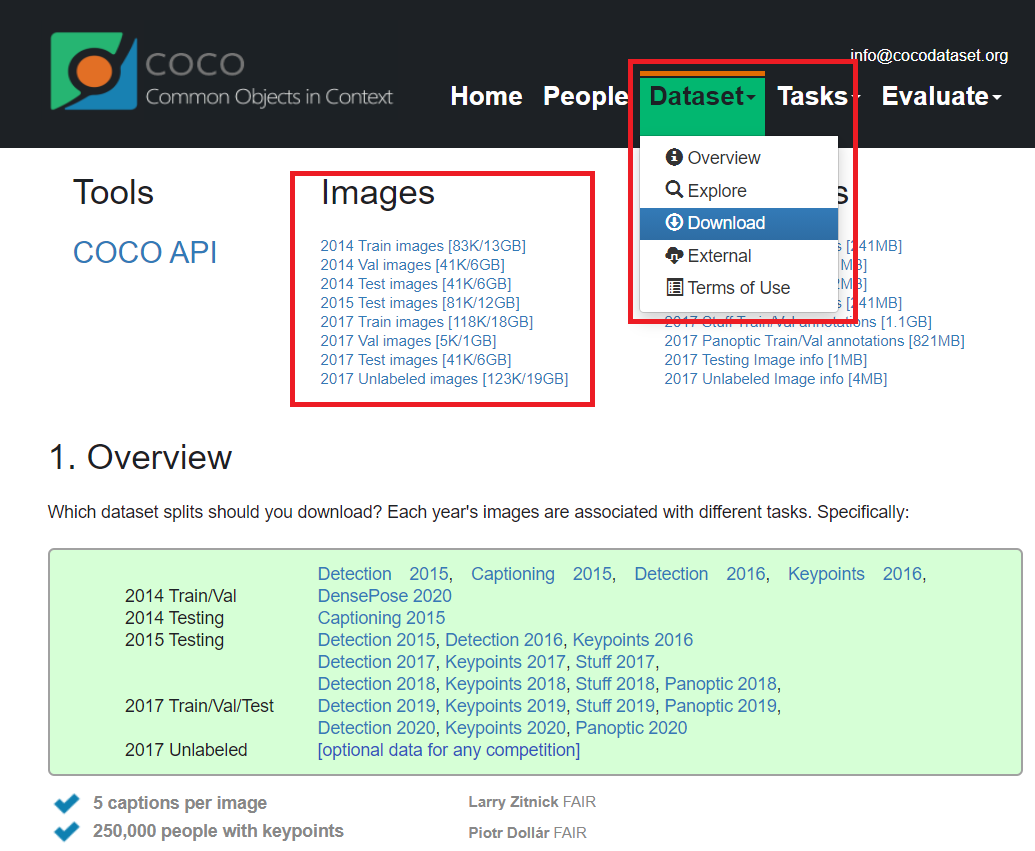Download 2014 Train images [83K/13GB]
Image resolution: width=1035 pixels, height=851 pixels.
[423, 246]
